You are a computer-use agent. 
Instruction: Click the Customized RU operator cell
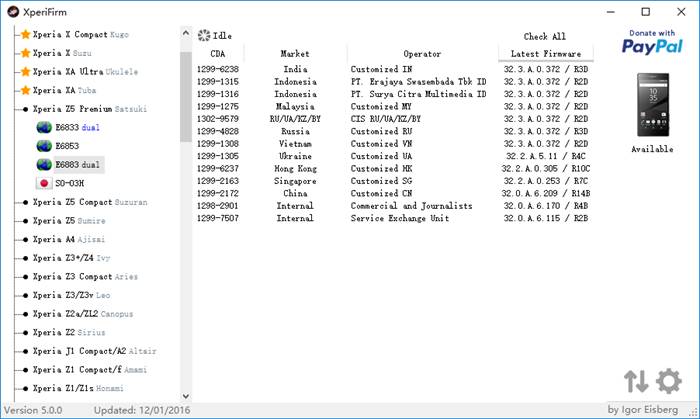(381, 132)
